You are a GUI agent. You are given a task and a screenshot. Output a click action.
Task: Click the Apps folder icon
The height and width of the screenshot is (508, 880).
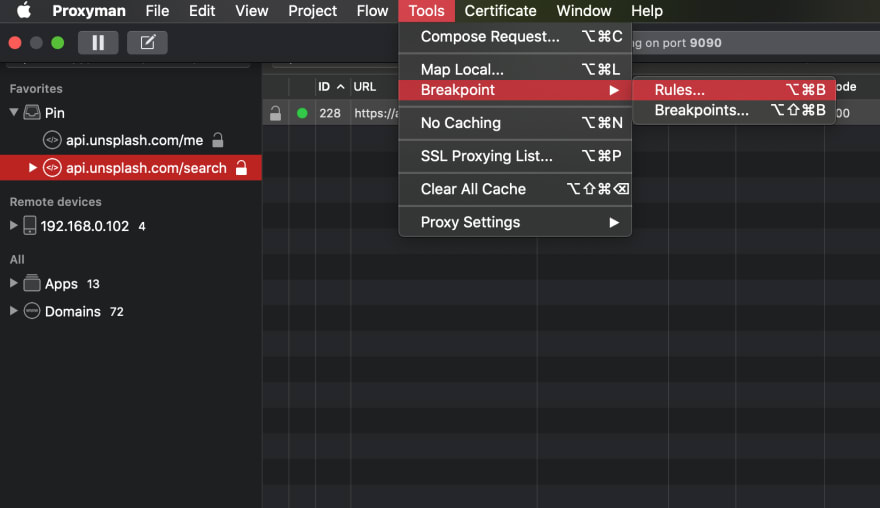point(32,283)
